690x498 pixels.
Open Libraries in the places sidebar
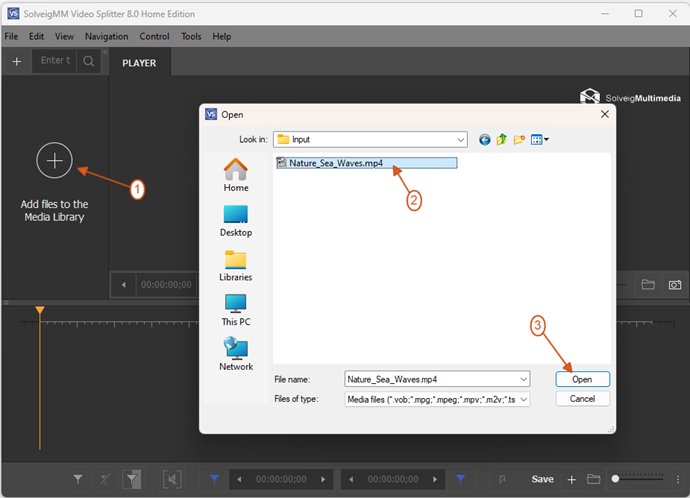[x=236, y=266]
